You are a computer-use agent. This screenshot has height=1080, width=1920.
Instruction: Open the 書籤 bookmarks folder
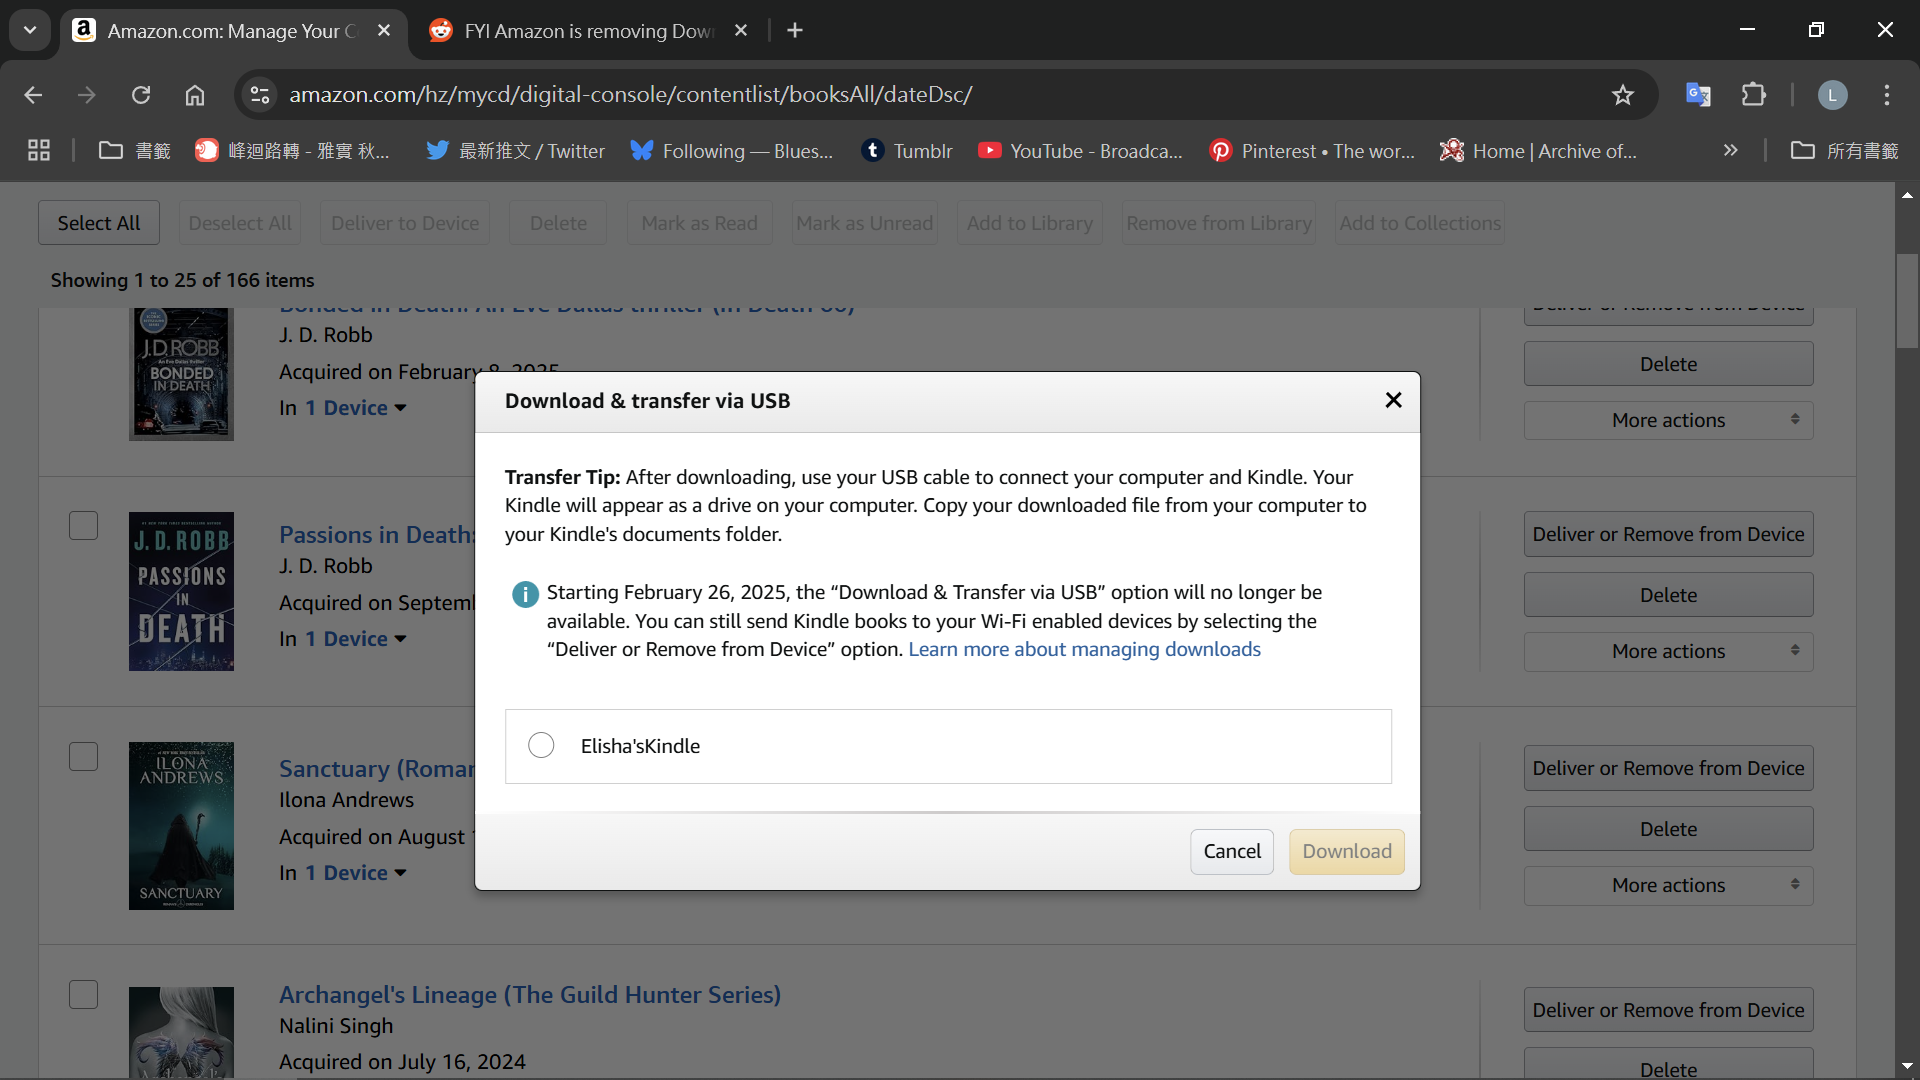tap(135, 151)
